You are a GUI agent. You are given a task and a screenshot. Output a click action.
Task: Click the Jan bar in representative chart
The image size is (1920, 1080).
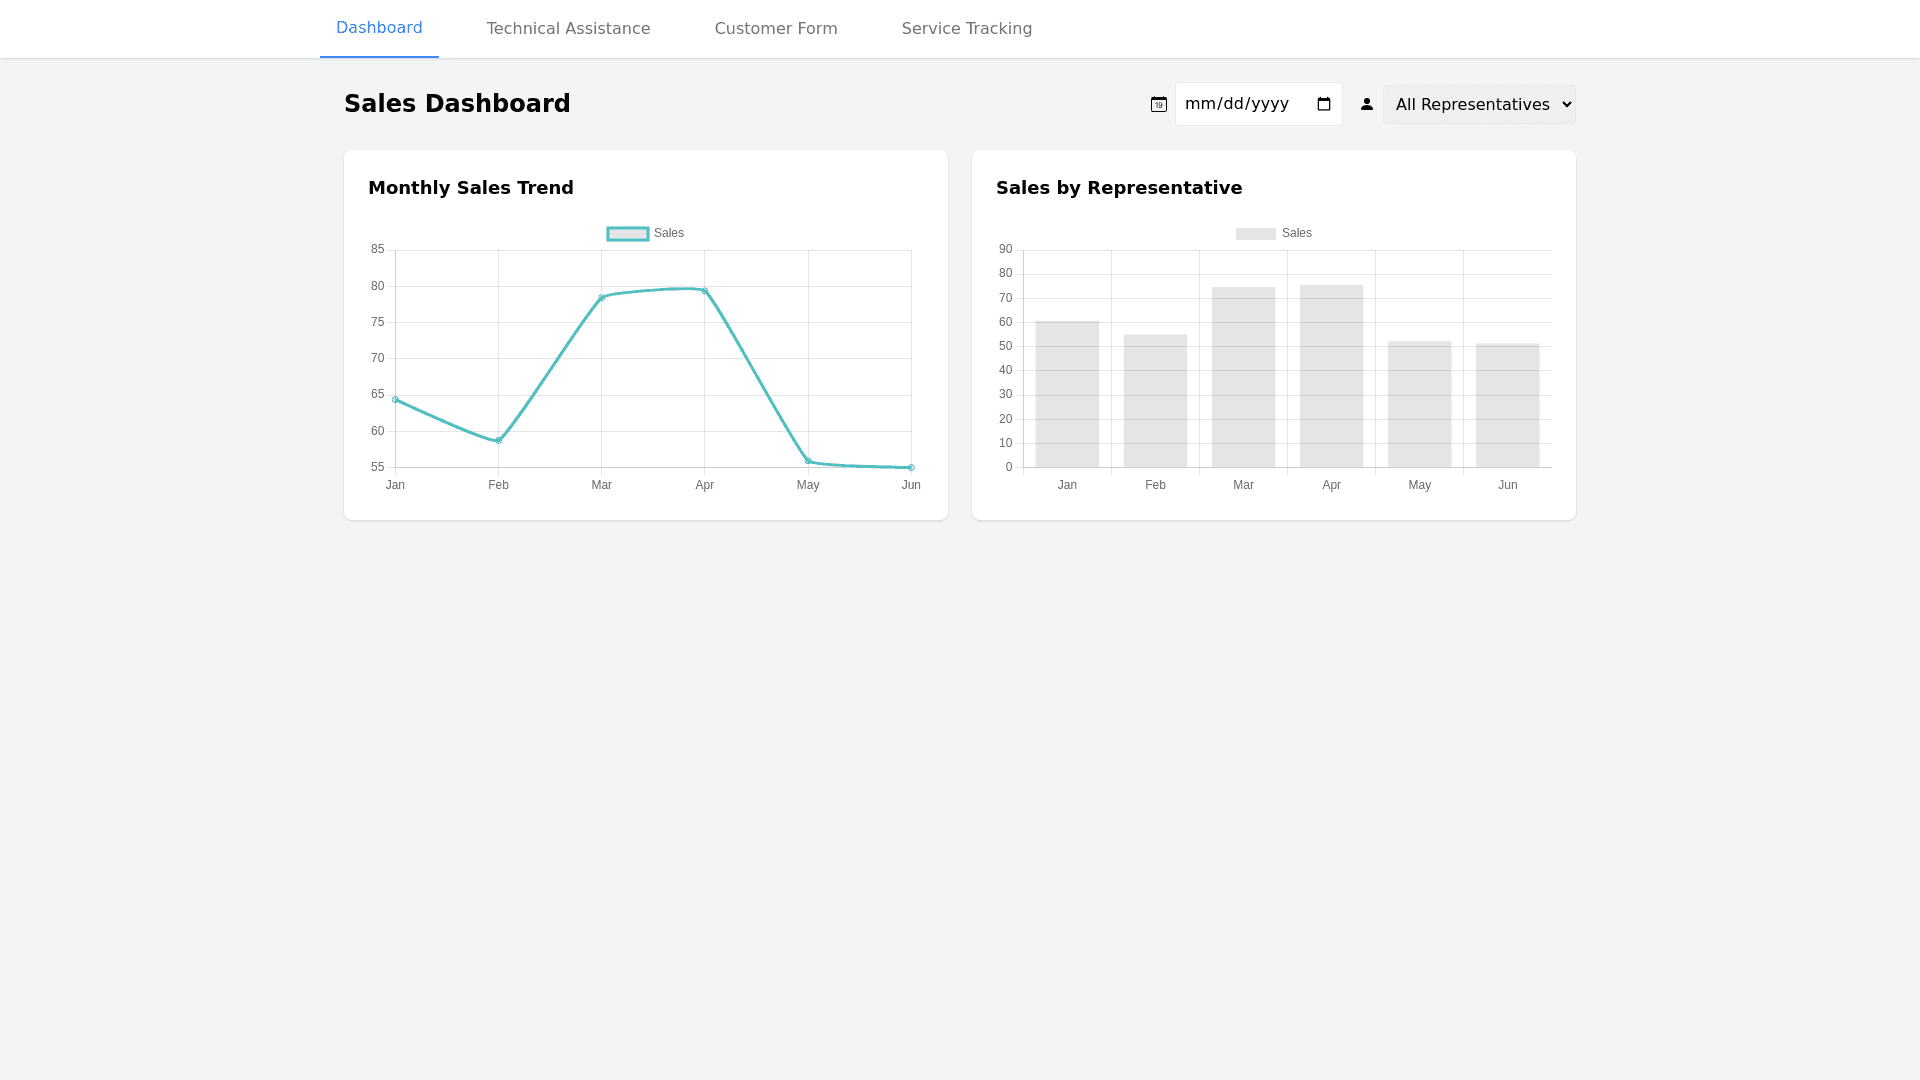pyautogui.click(x=1067, y=395)
